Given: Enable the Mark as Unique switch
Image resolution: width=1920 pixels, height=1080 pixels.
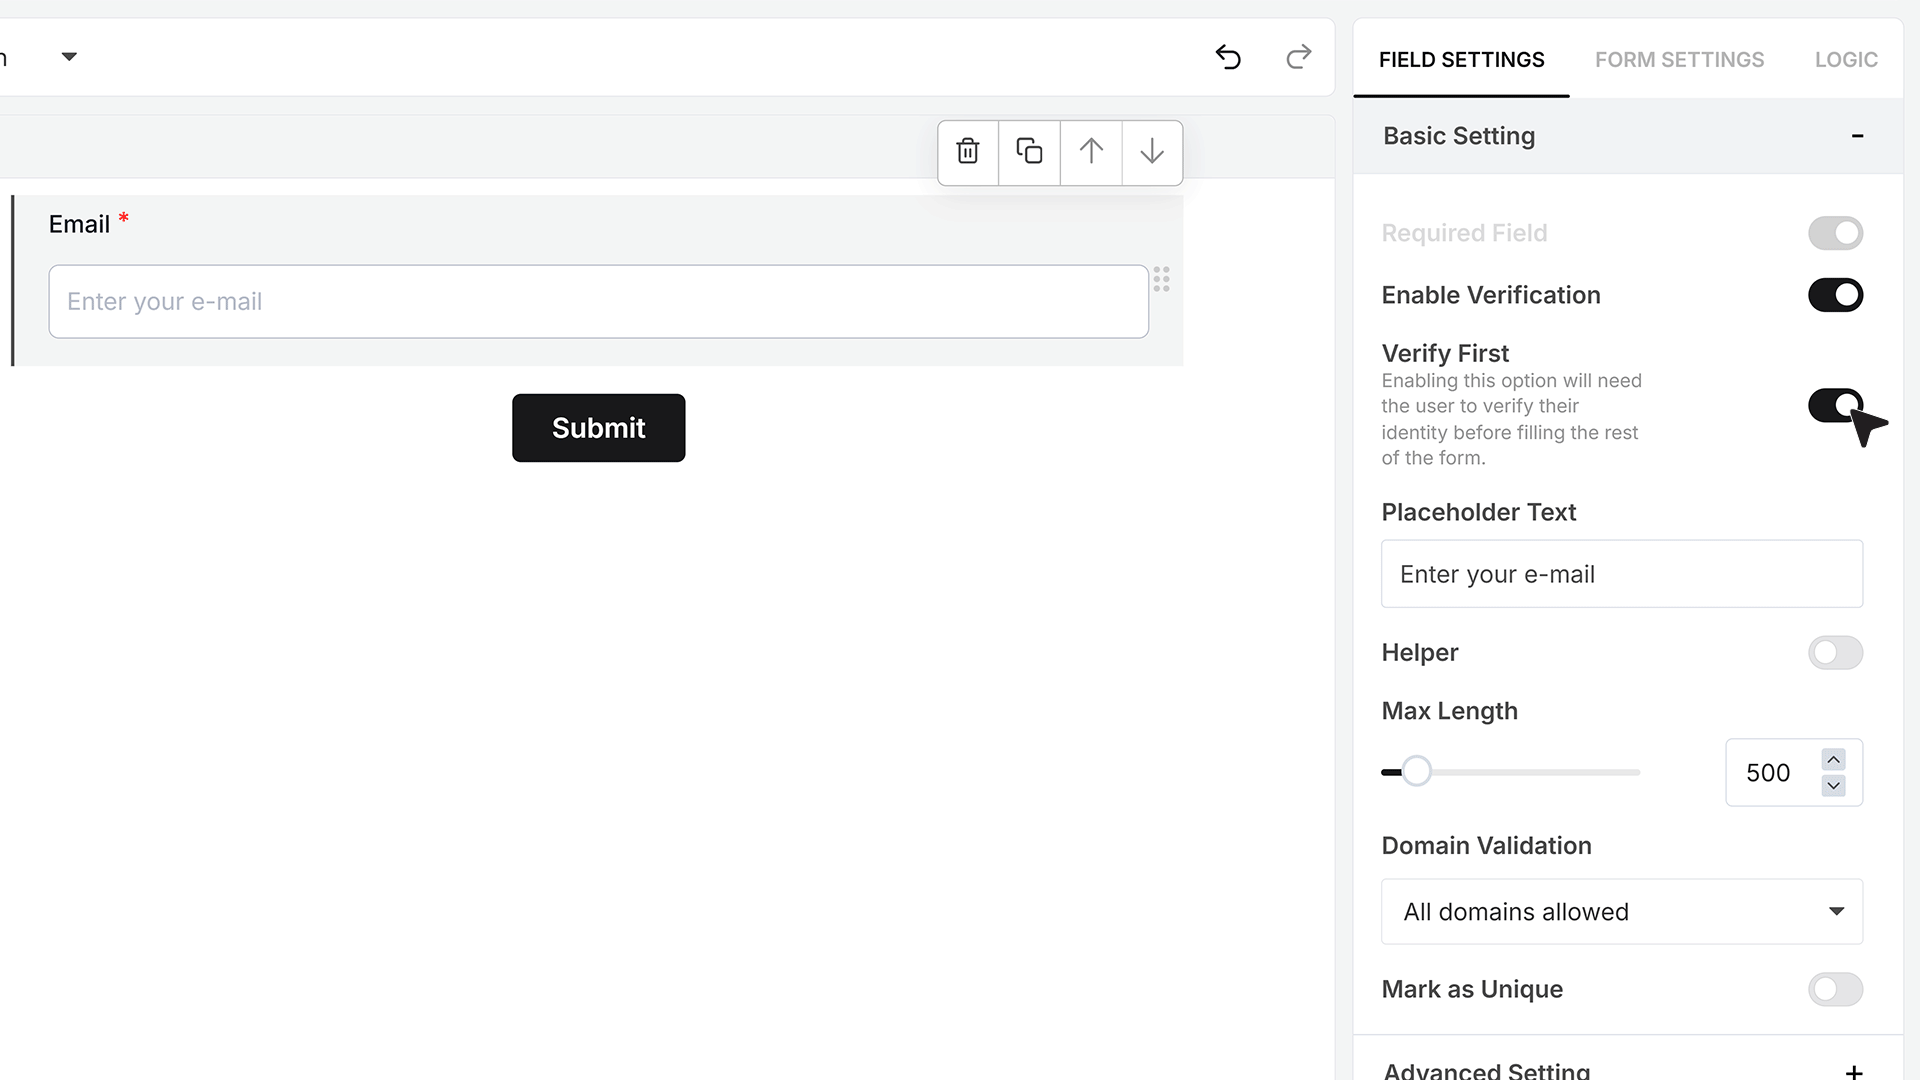Looking at the screenshot, I should (x=1835, y=989).
